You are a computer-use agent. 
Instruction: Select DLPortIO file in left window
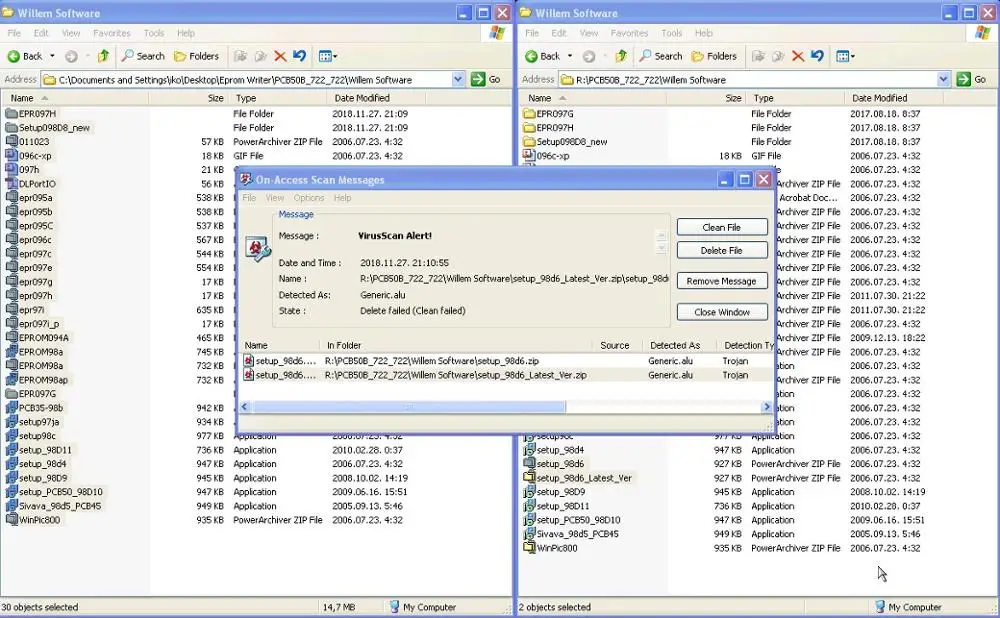pyautogui.click(x=31, y=184)
